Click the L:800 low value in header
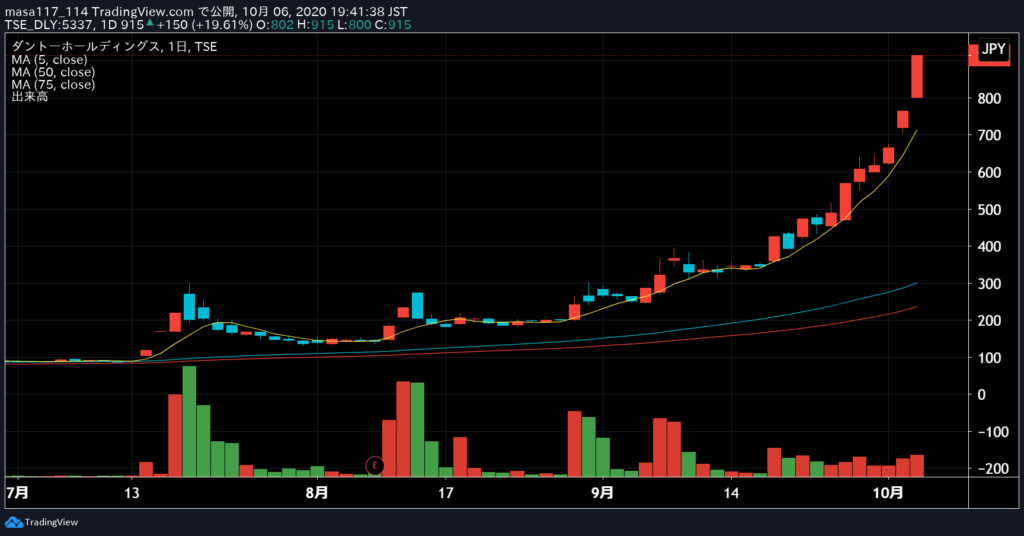 (354, 25)
